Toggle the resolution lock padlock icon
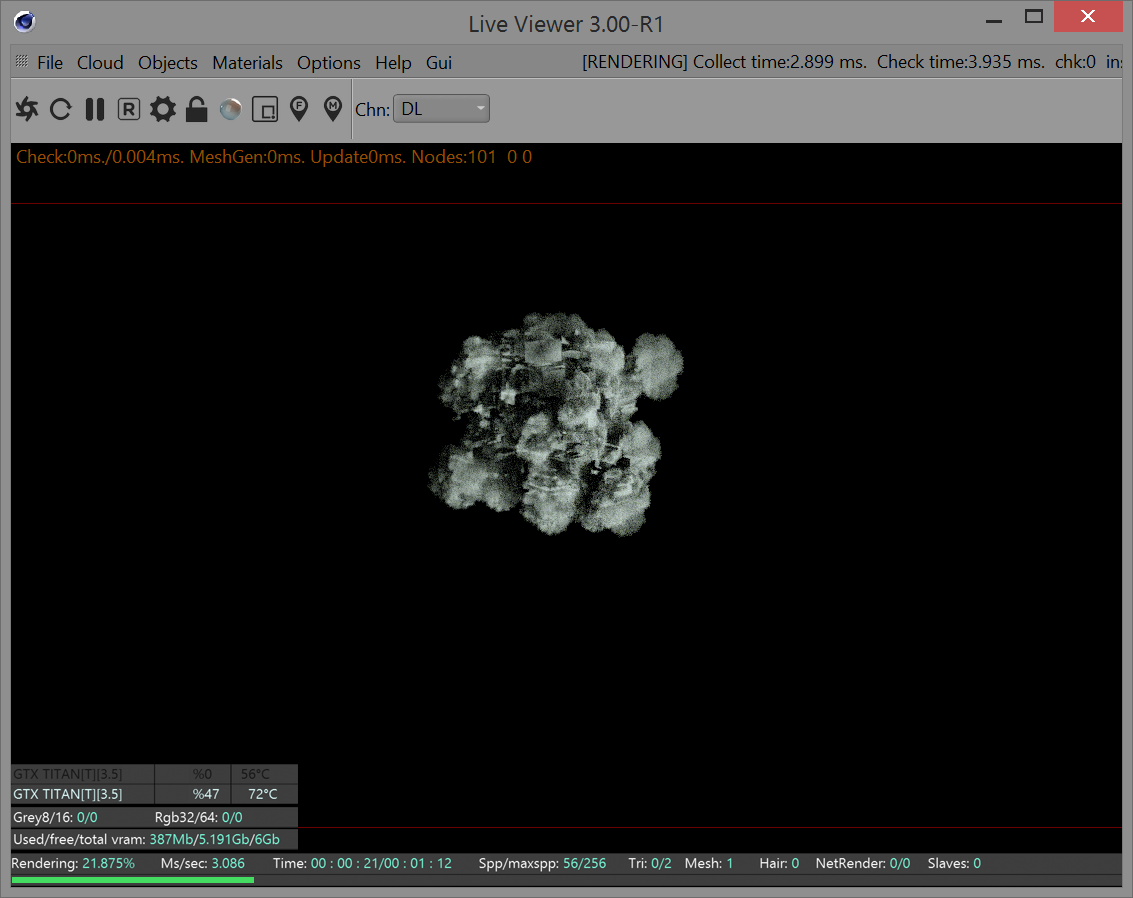Viewport: 1133px width, 898px height. (x=197, y=109)
